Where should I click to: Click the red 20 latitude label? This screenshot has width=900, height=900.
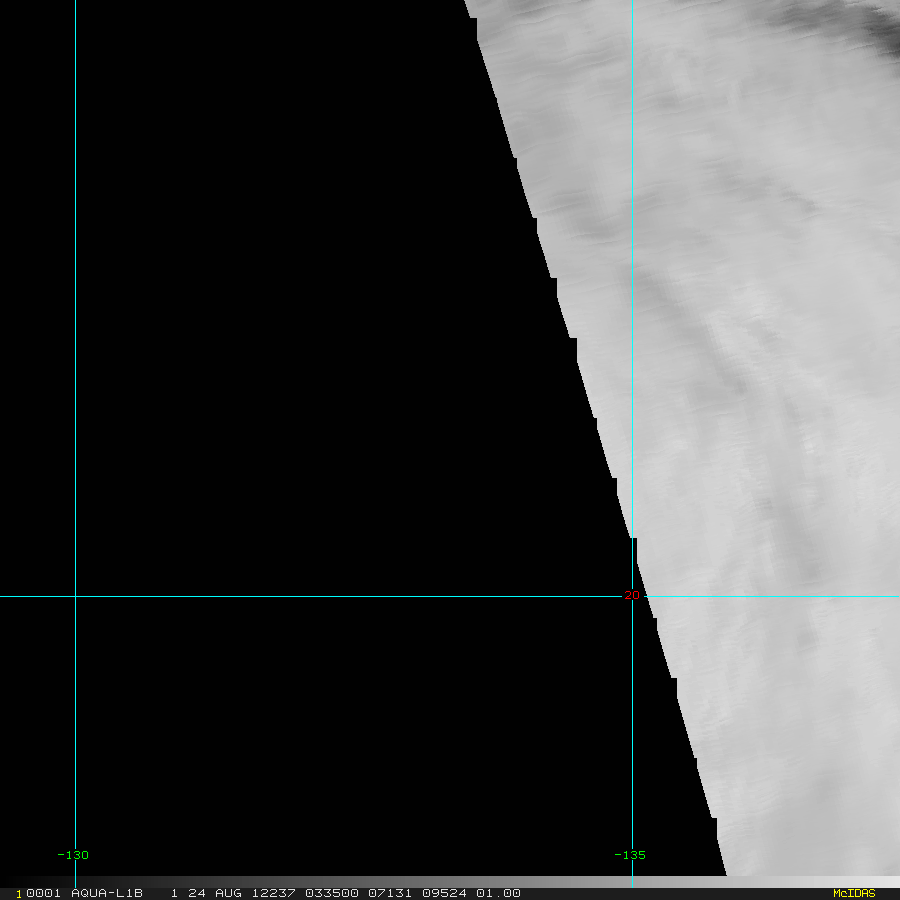tap(631, 596)
